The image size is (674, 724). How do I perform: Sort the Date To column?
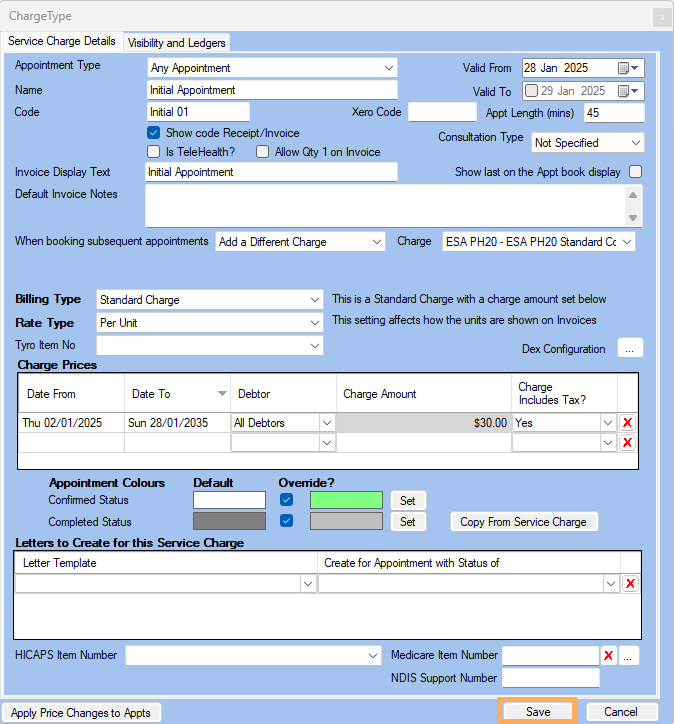point(177,394)
